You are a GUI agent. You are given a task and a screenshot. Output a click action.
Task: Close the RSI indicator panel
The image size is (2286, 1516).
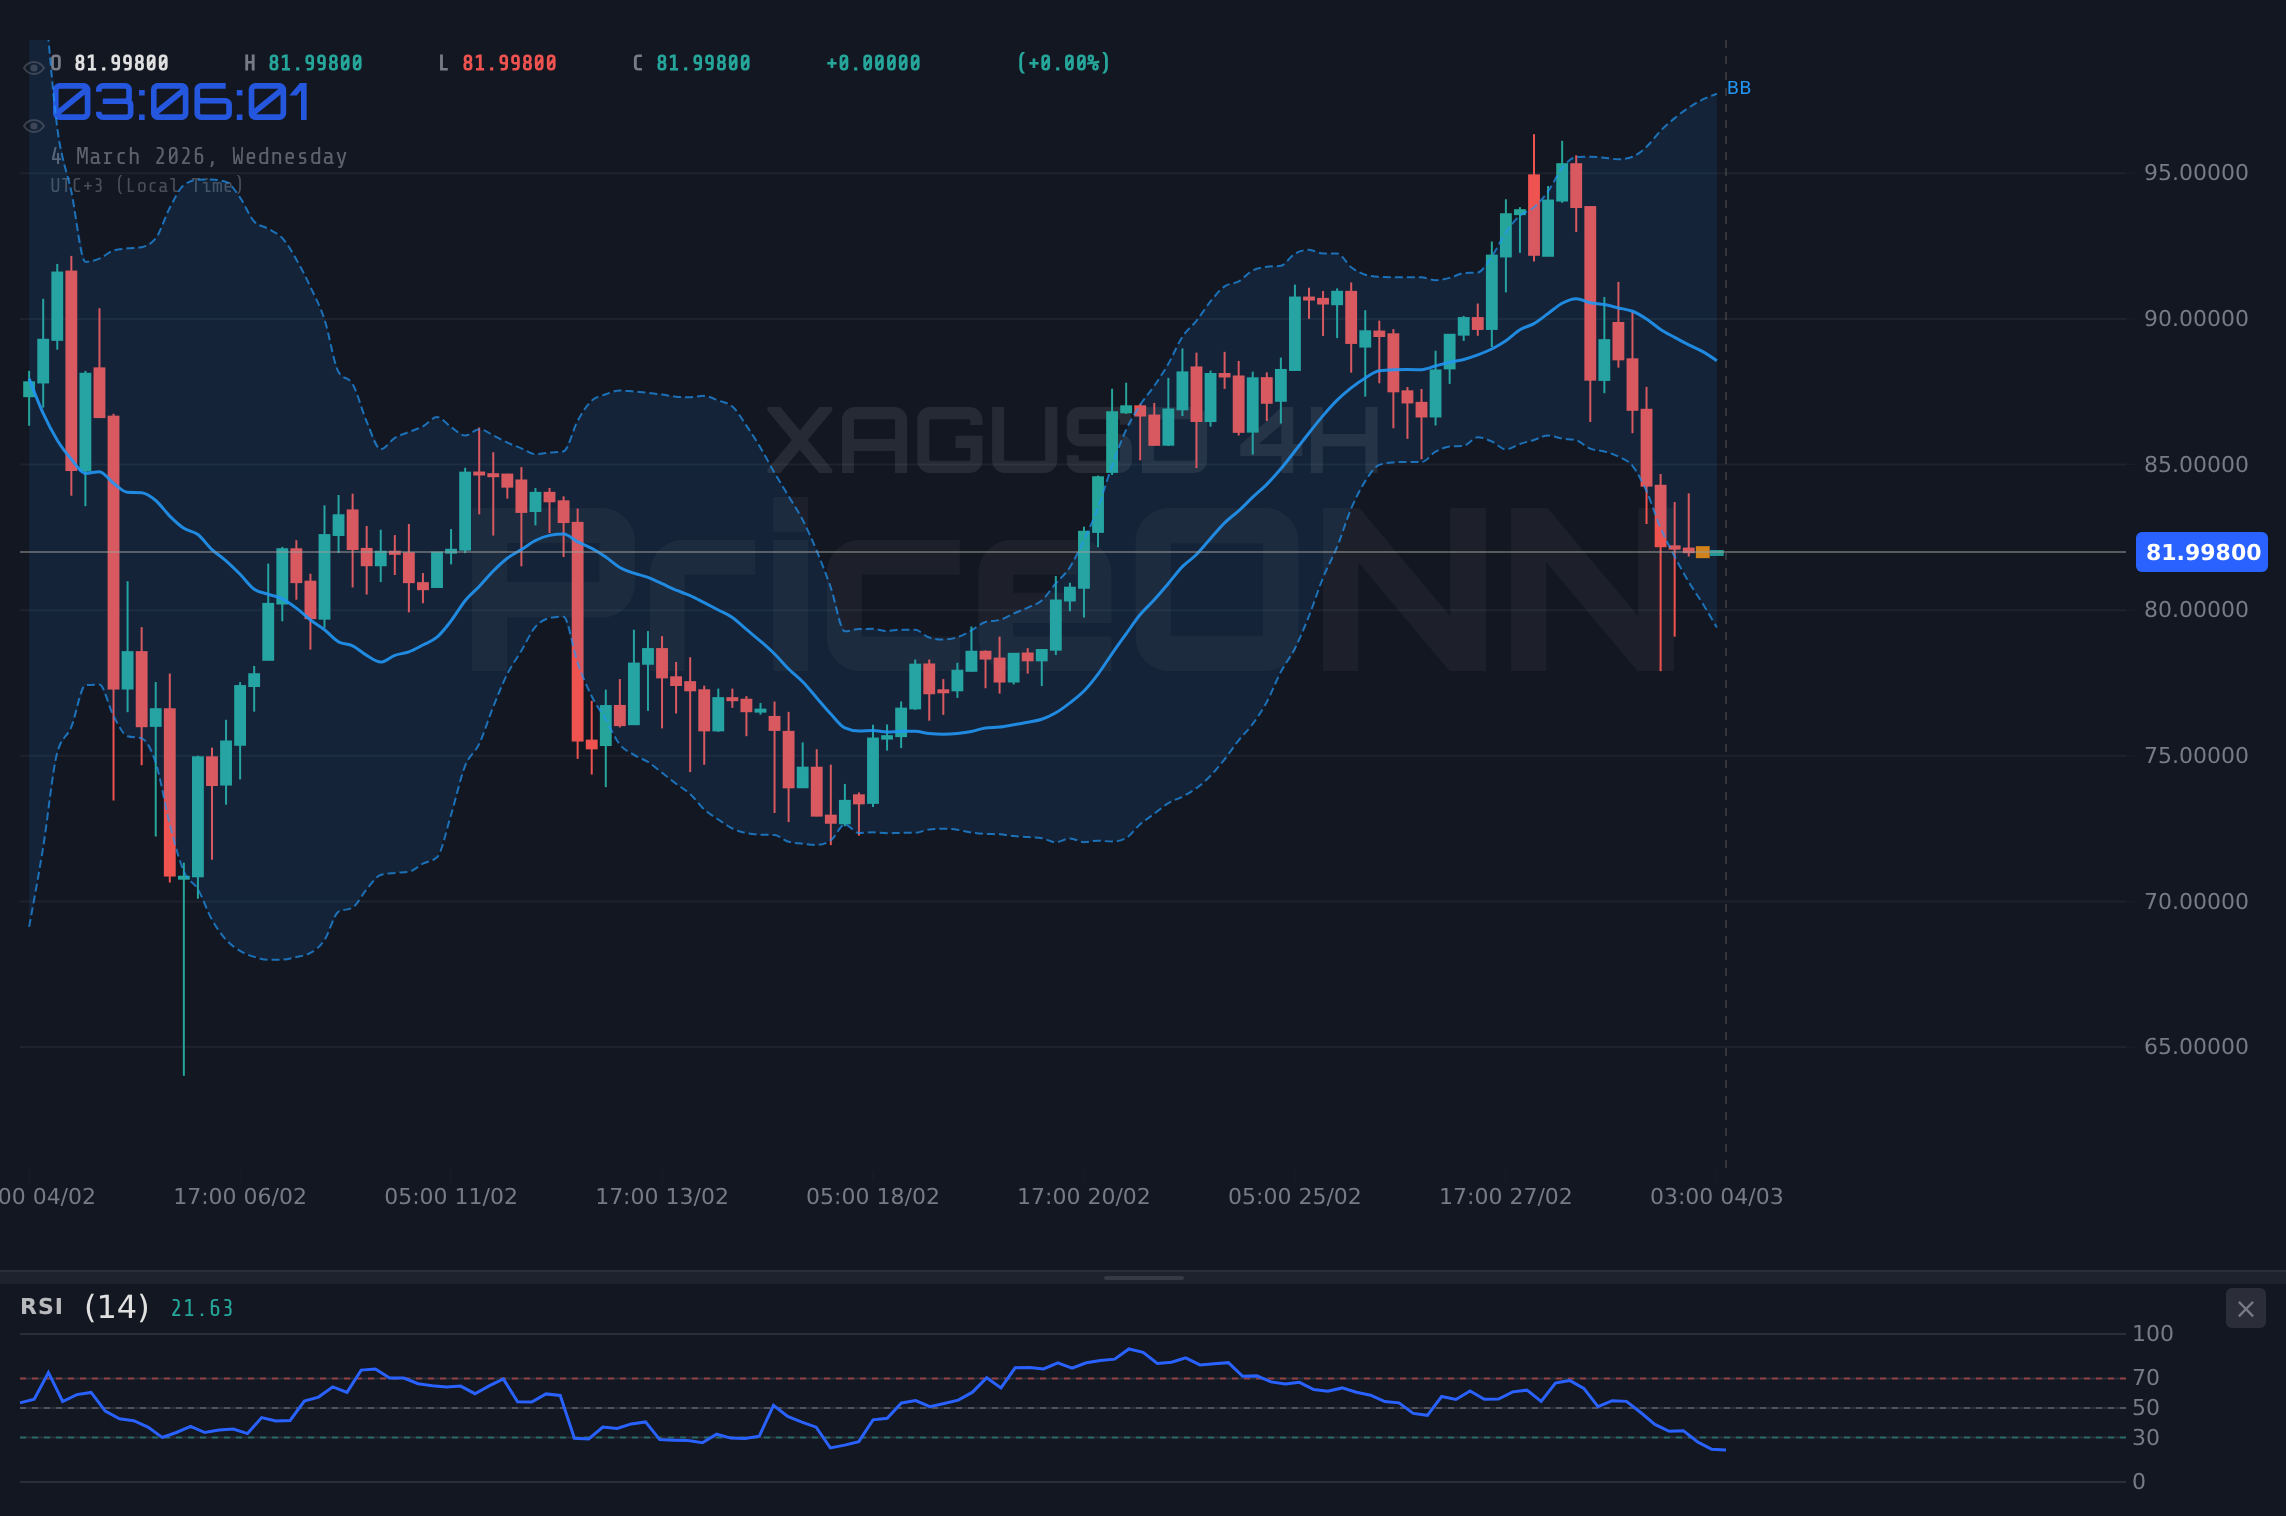(x=2245, y=1308)
